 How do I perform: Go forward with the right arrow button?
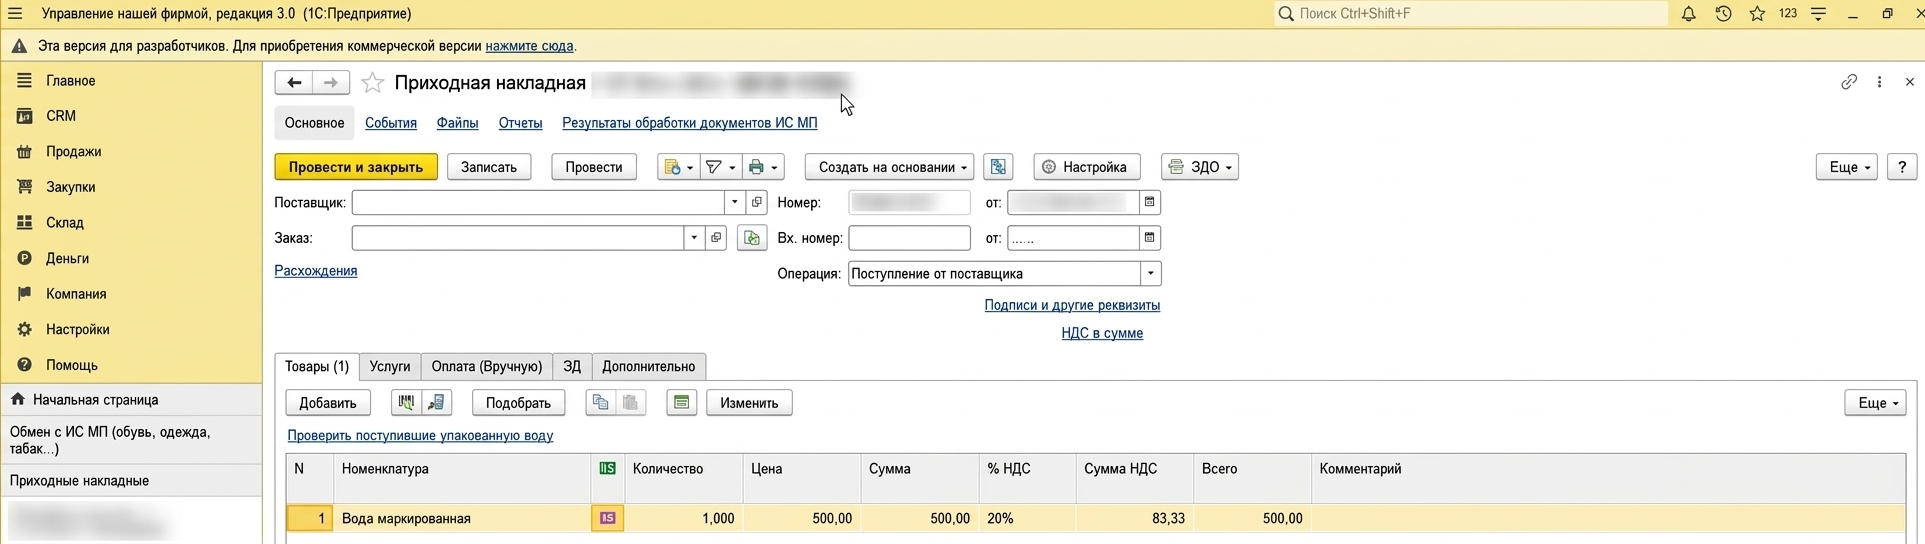331,83
